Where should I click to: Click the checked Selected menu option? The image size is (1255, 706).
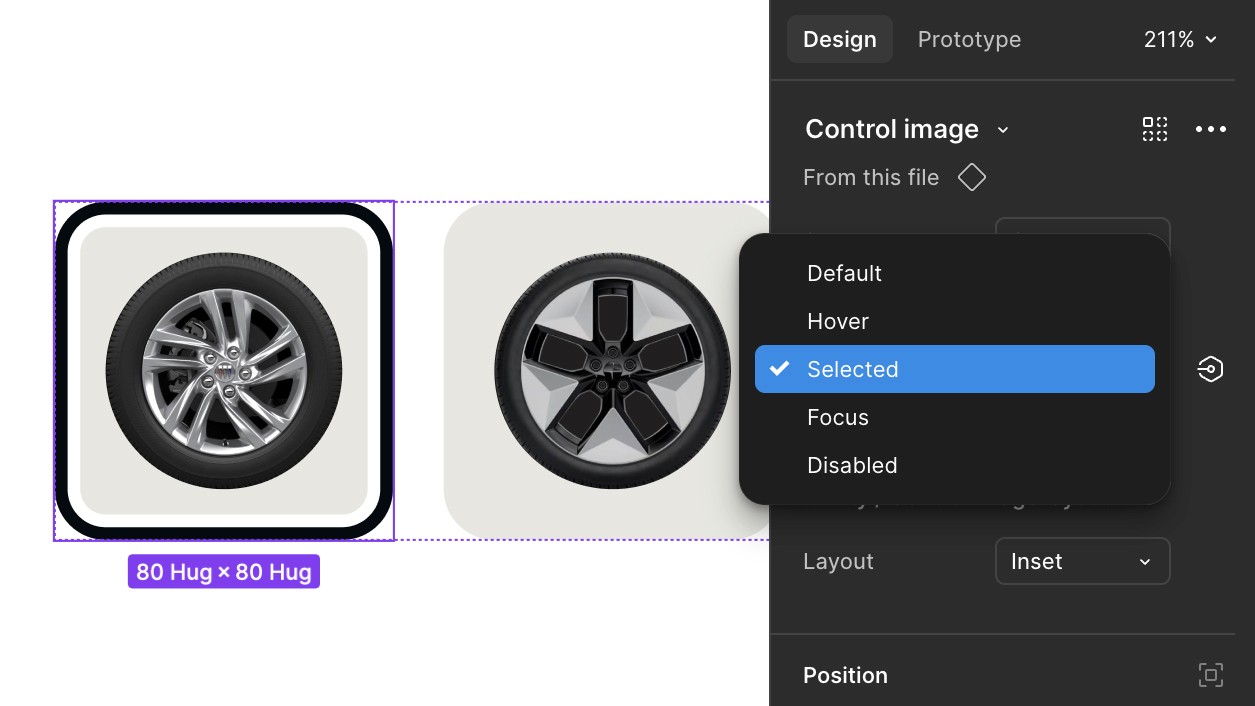click(x=853, y=369)
